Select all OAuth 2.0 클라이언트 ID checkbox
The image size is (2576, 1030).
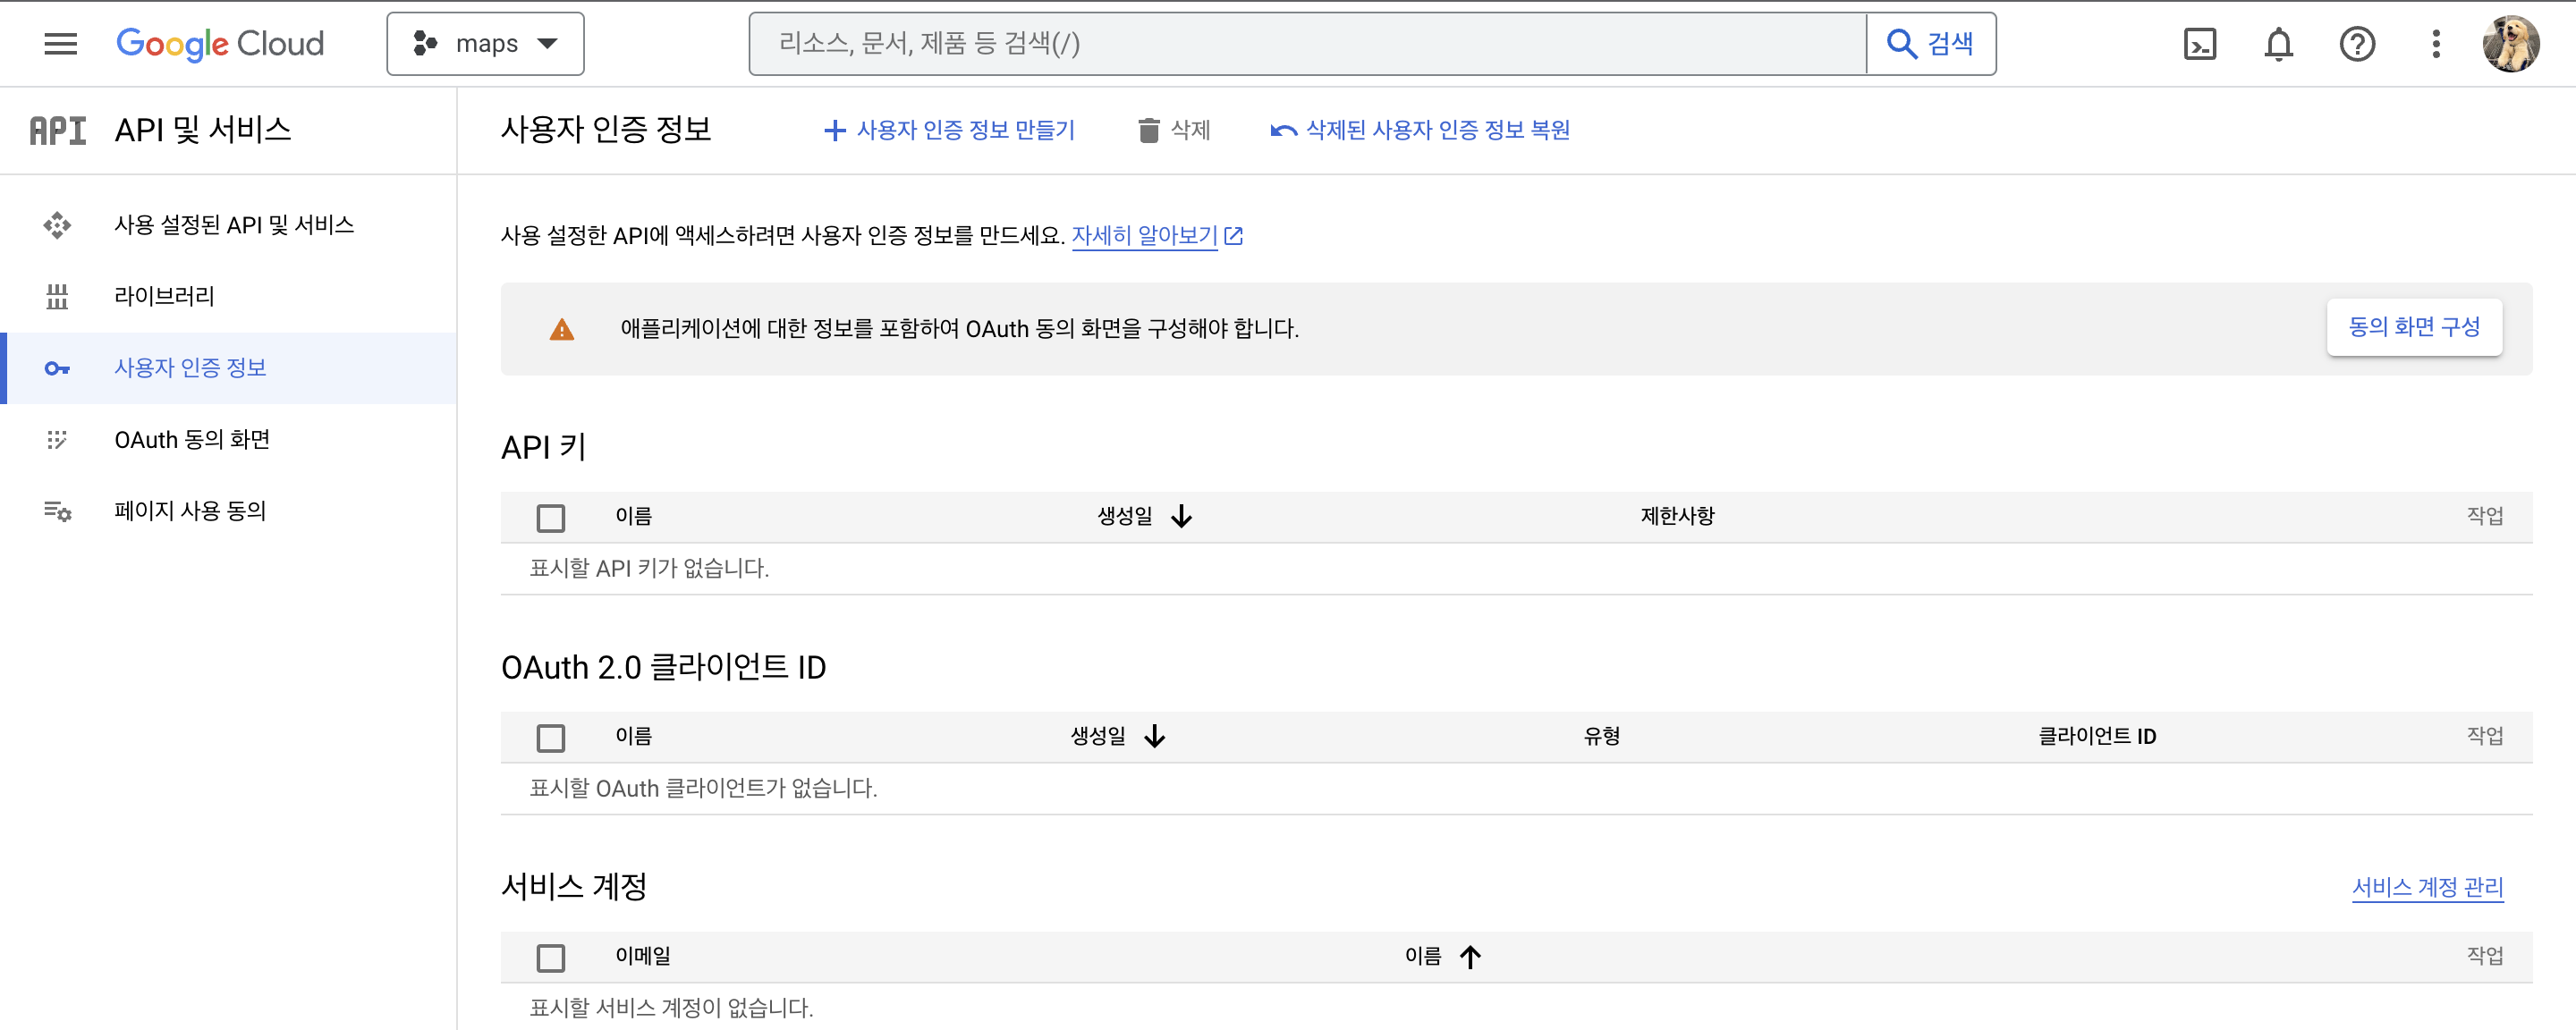pos(551,738)
